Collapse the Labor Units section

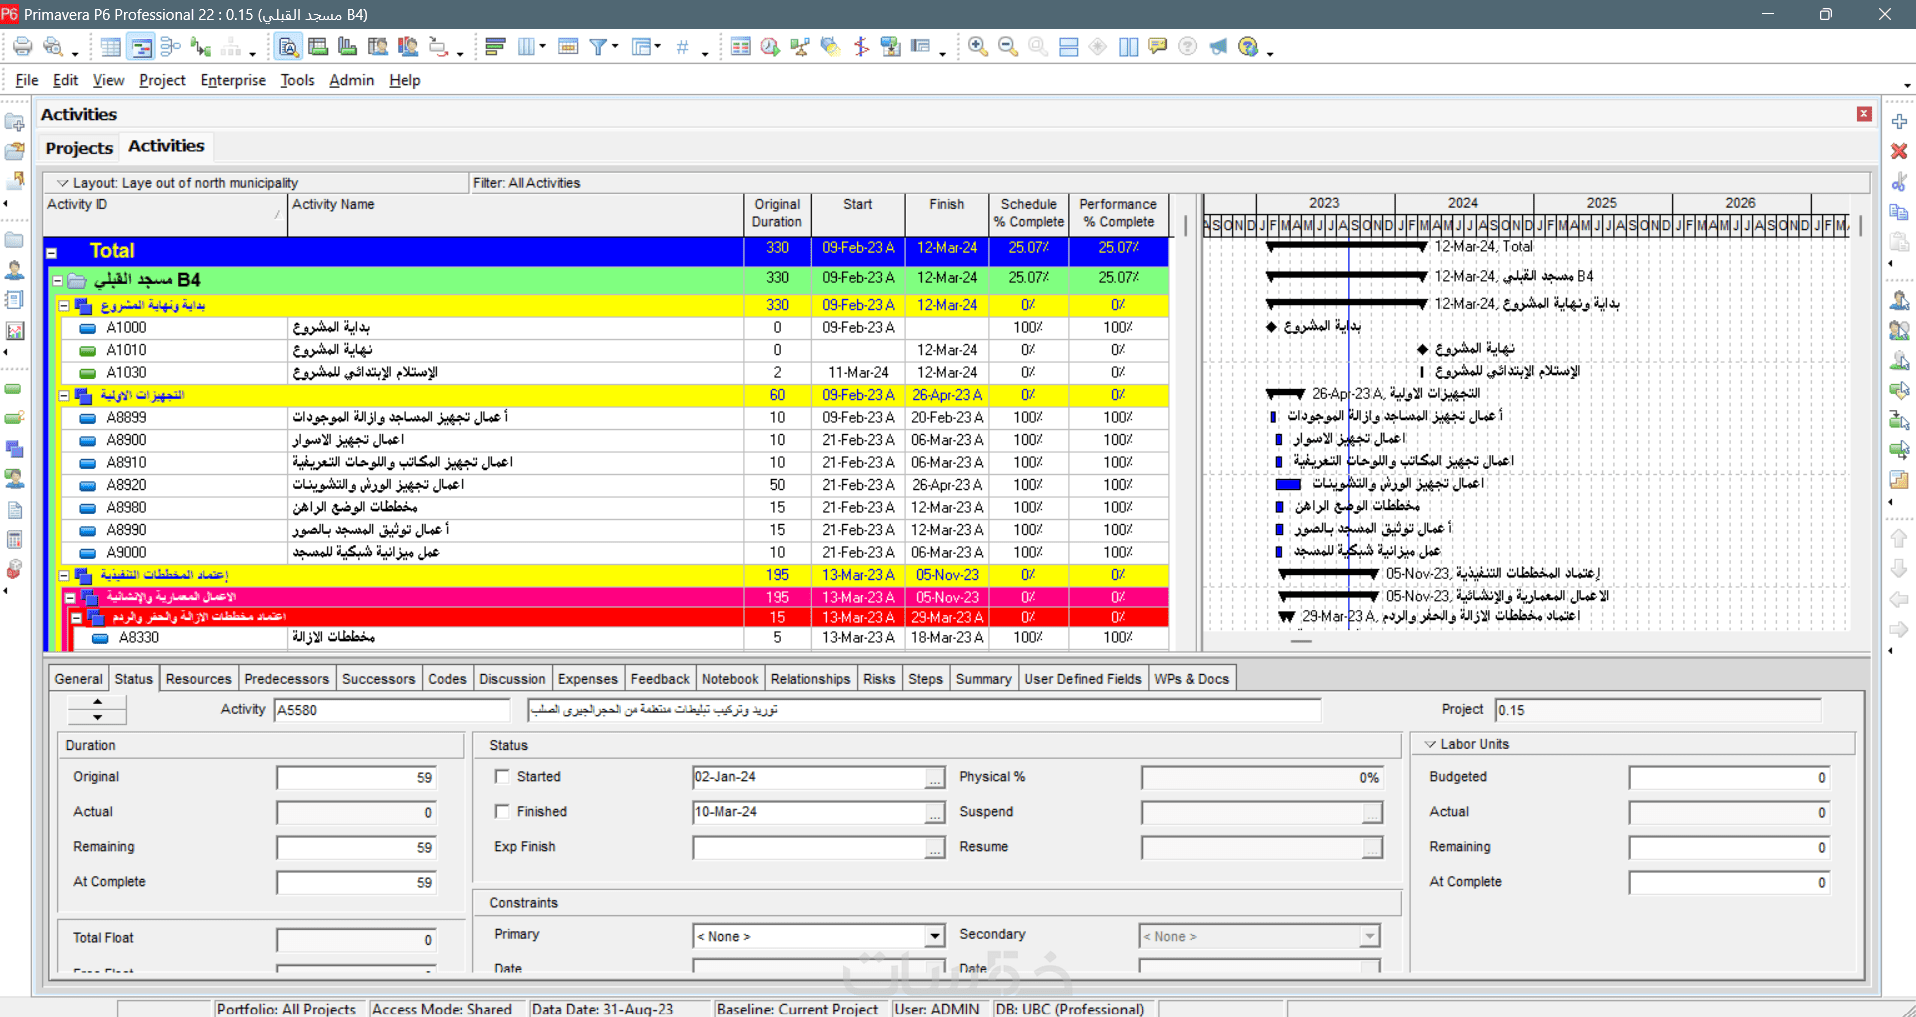pyautogui.click(x=1430, y=744)
